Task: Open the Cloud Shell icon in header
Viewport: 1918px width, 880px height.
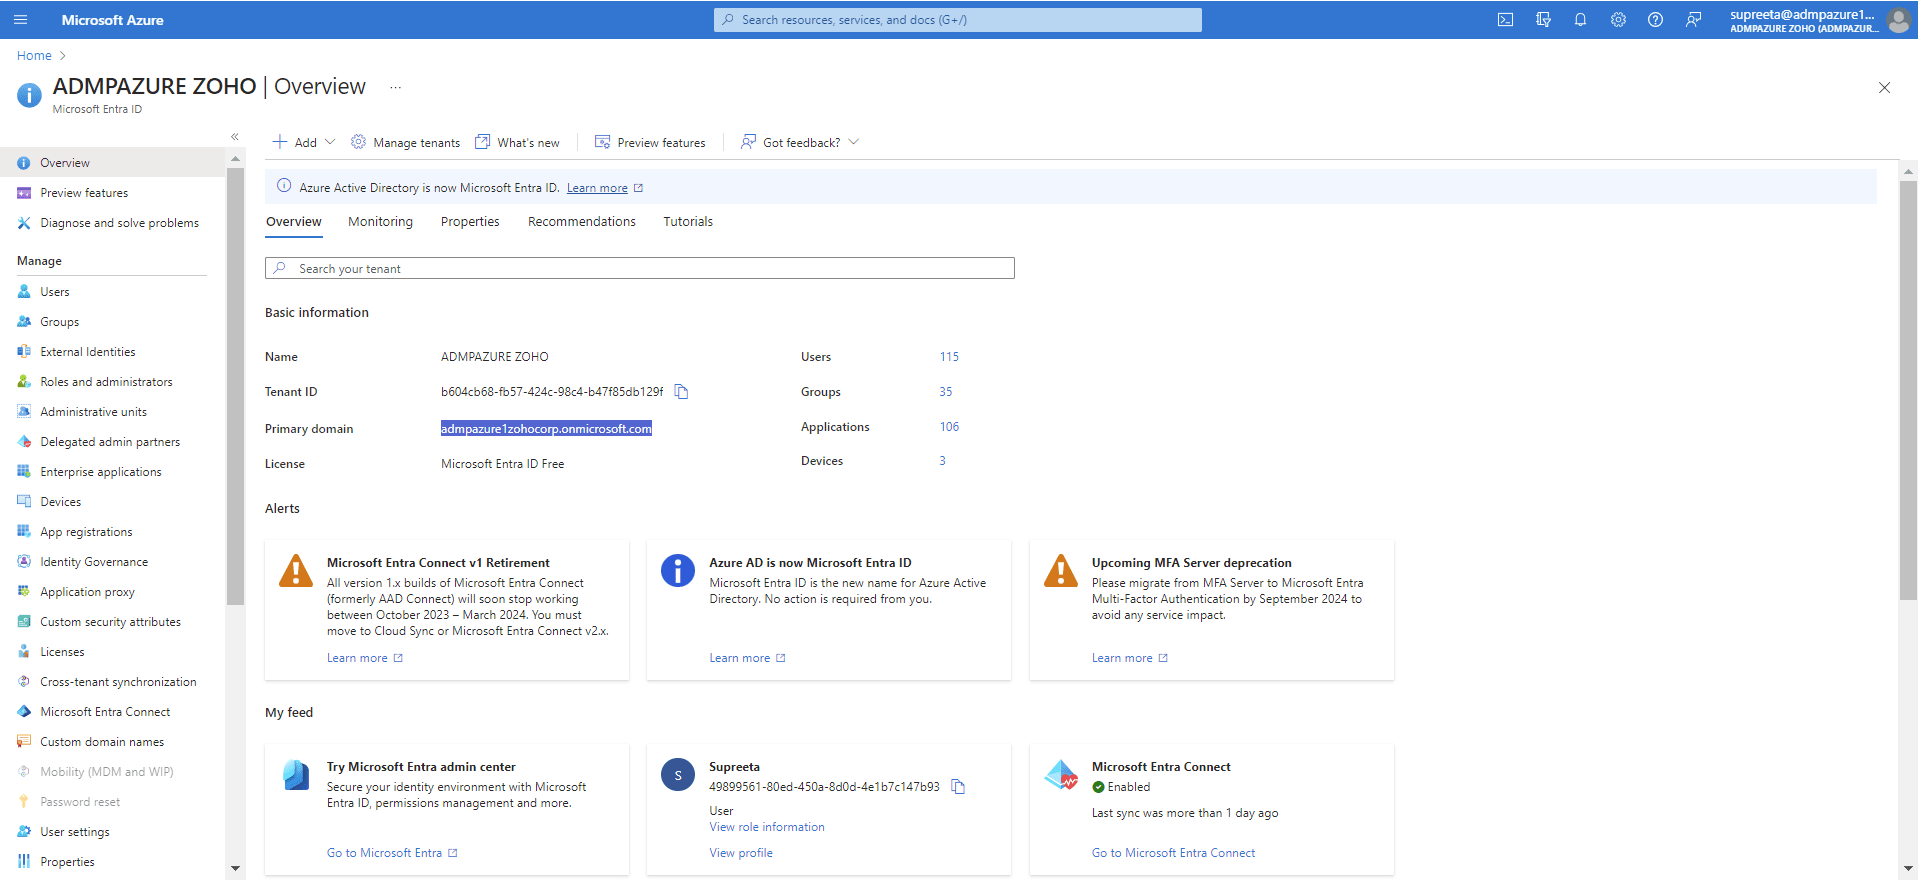Action: pos(1505,20)
